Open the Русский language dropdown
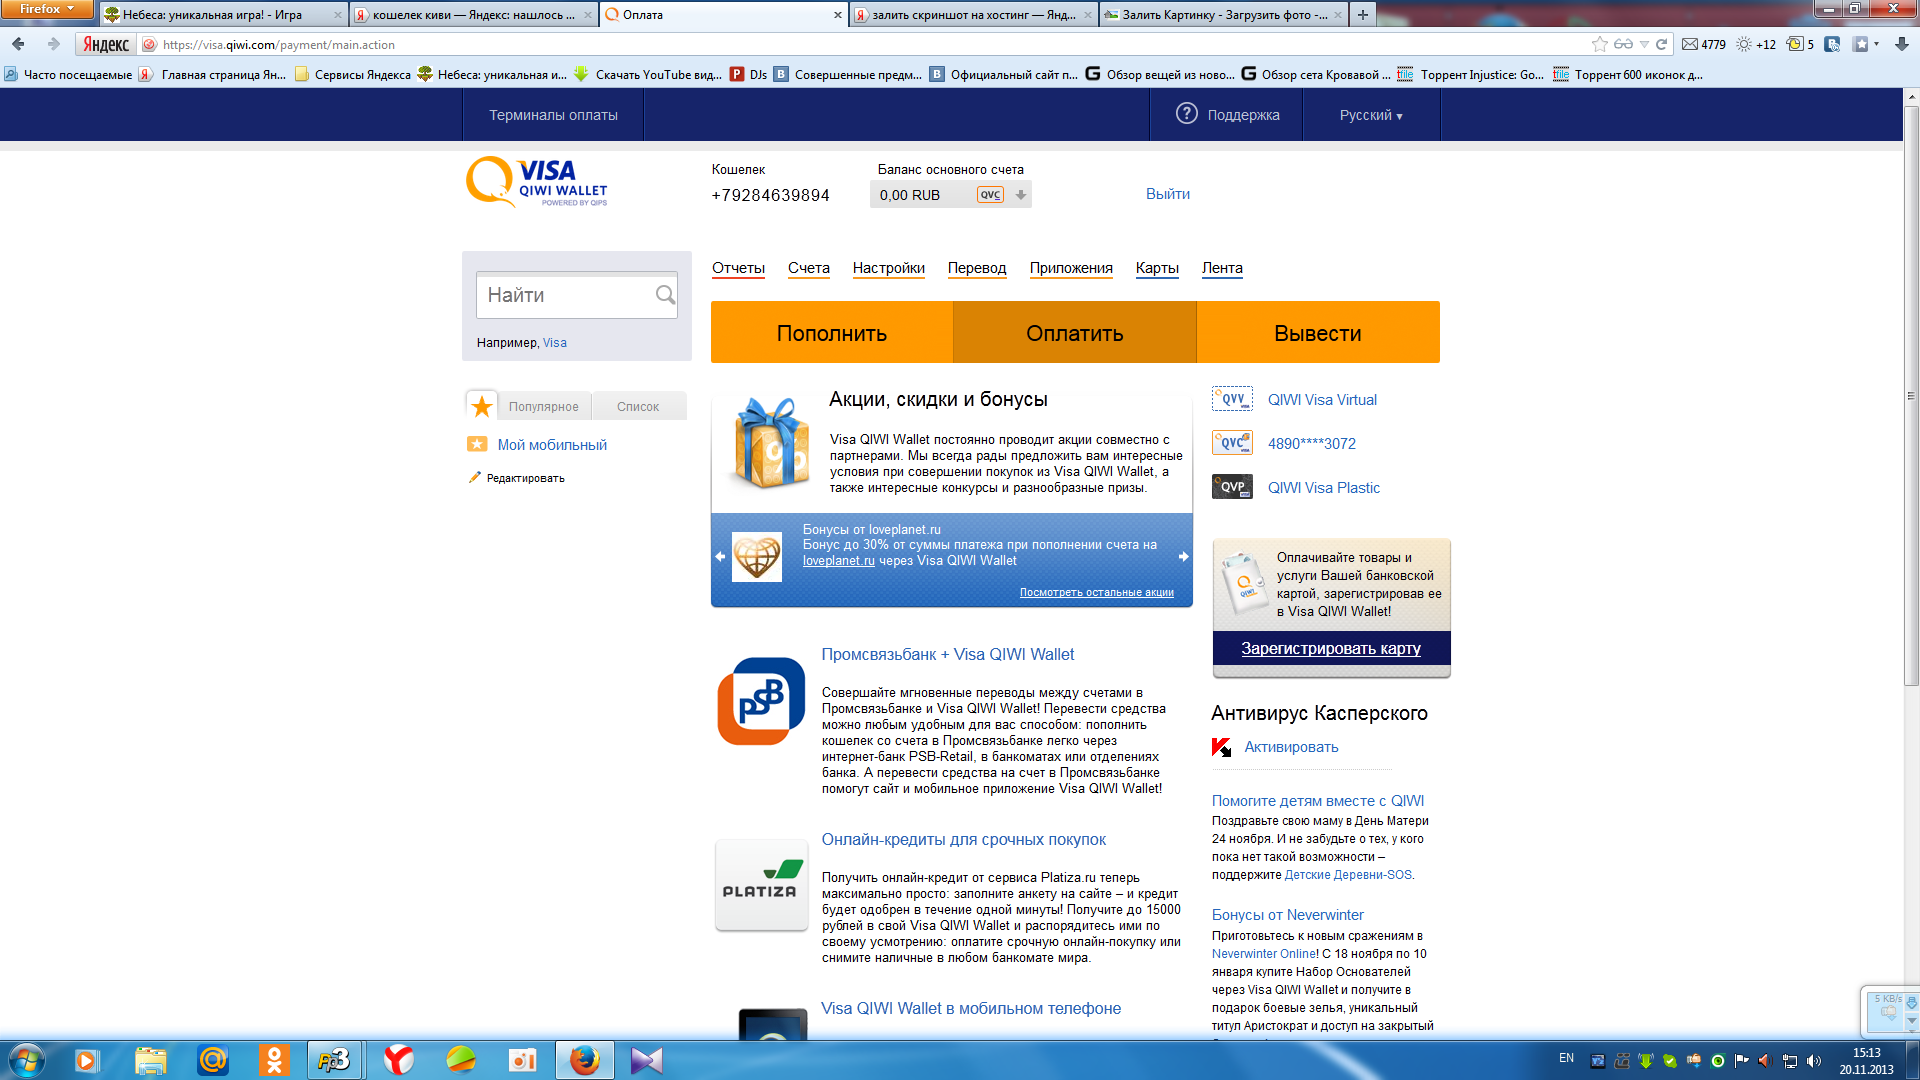This screenshot has height=1080, width=1920. point(1371,115)
